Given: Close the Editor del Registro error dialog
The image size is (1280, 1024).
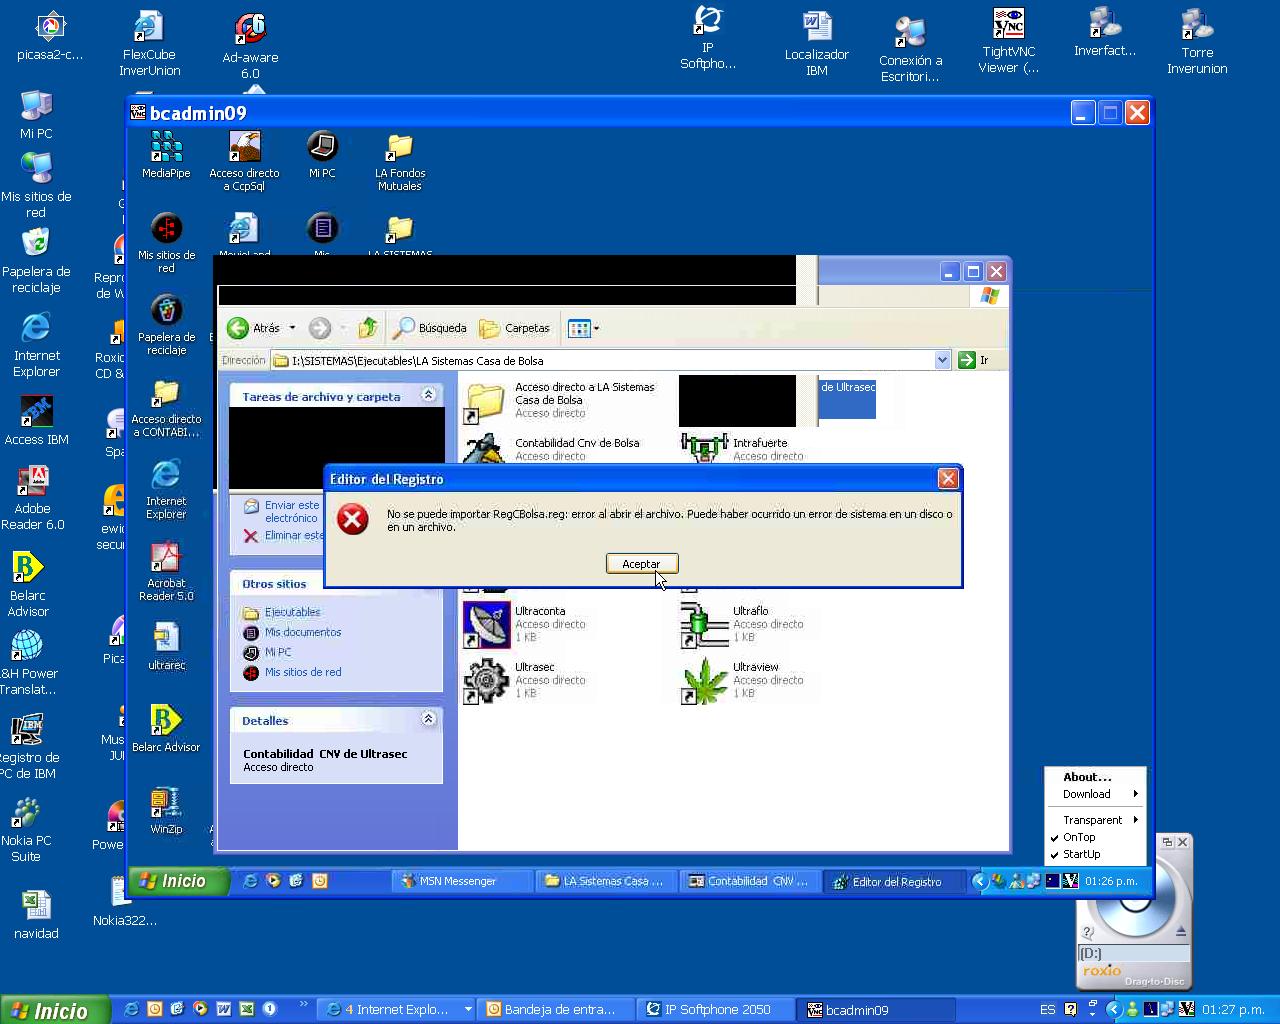Looking at the screenshot, I should tap(948, 479).
